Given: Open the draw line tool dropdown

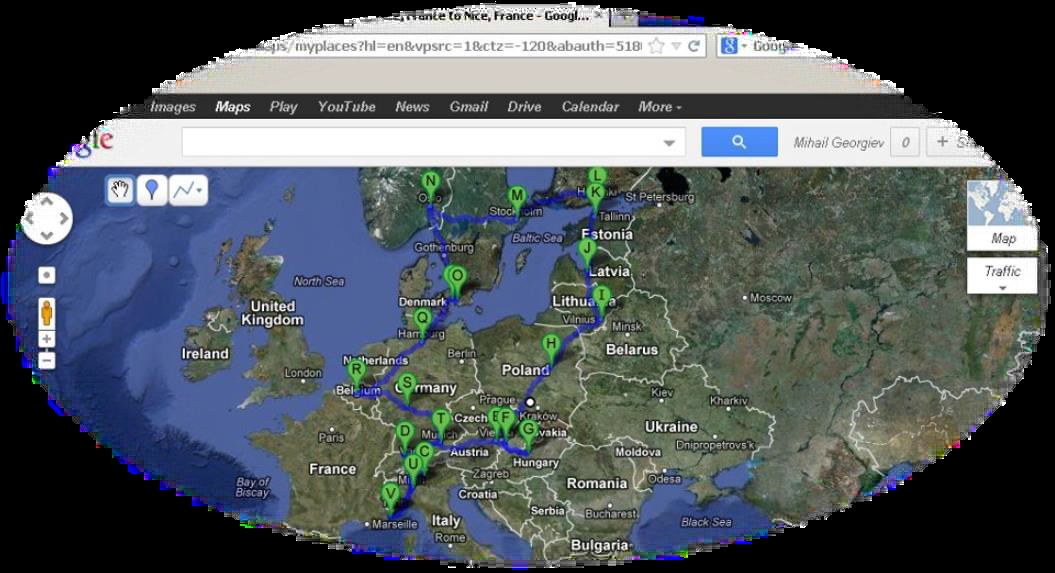Looking at the screenshot, I should pos(188,190).
